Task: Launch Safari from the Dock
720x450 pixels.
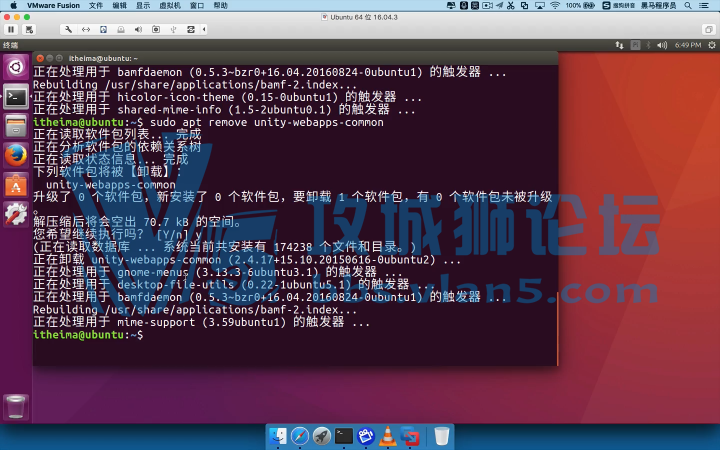Action: tap(300, 436)
